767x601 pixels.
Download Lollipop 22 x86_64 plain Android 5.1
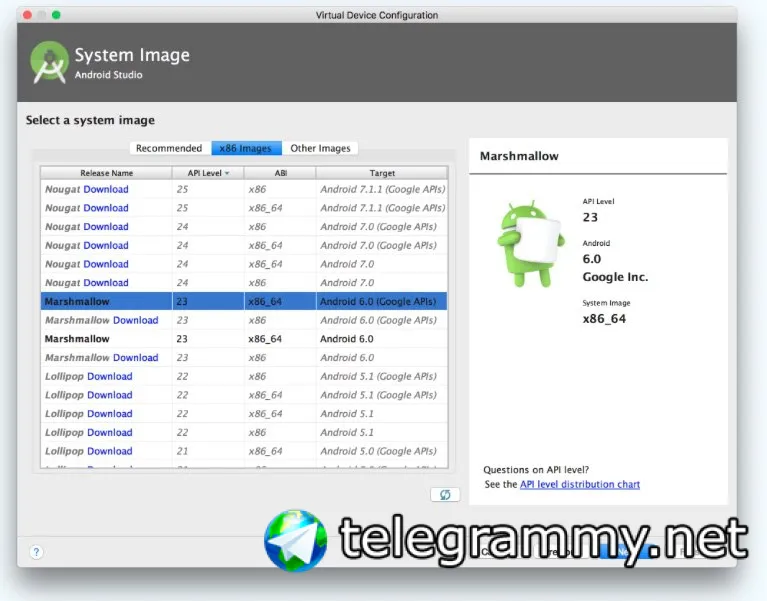click(x=110, y=414)
